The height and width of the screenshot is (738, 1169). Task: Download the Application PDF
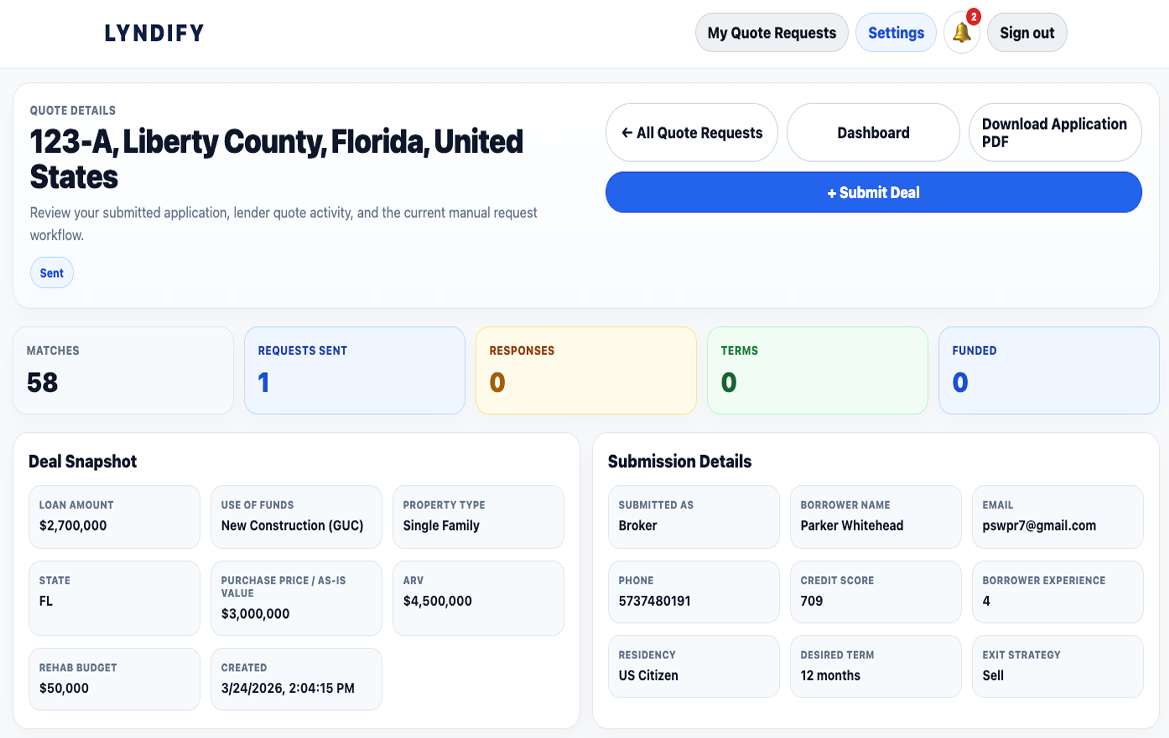pyautogui.click(x=1054, y=132)
